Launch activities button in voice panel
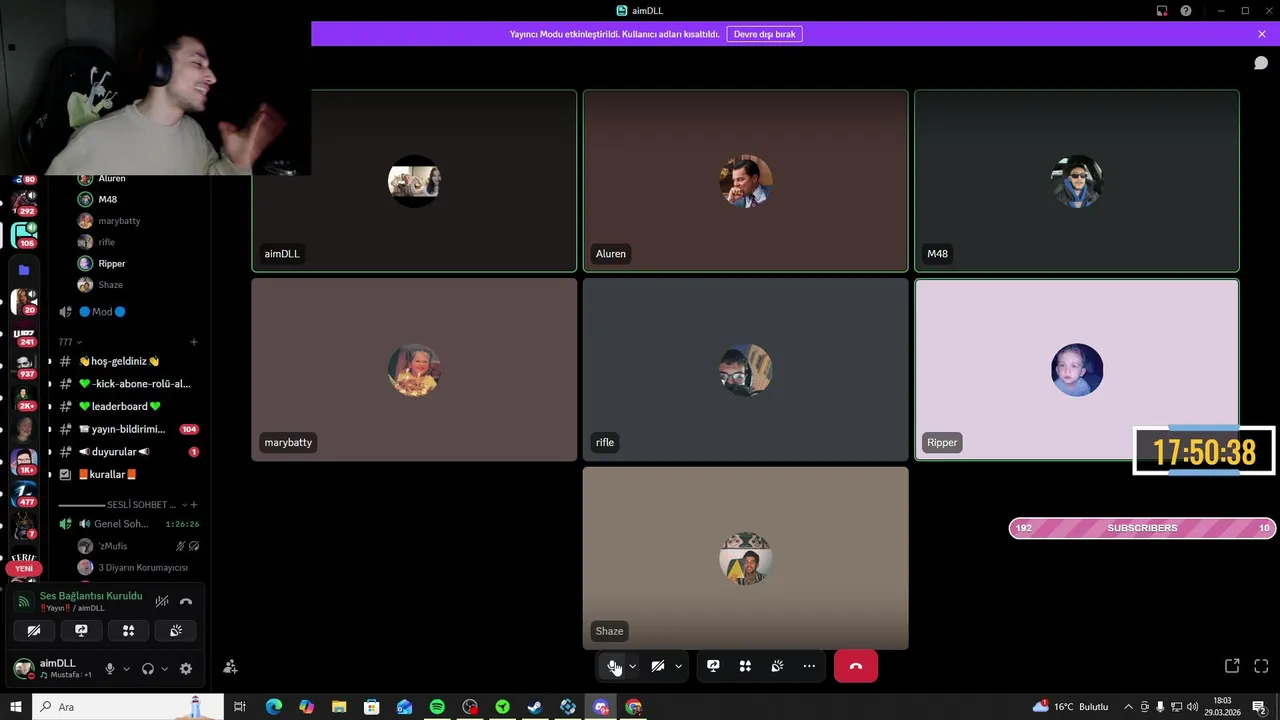The width and height of the screenshot is (1280, 720). coord(128,631)
